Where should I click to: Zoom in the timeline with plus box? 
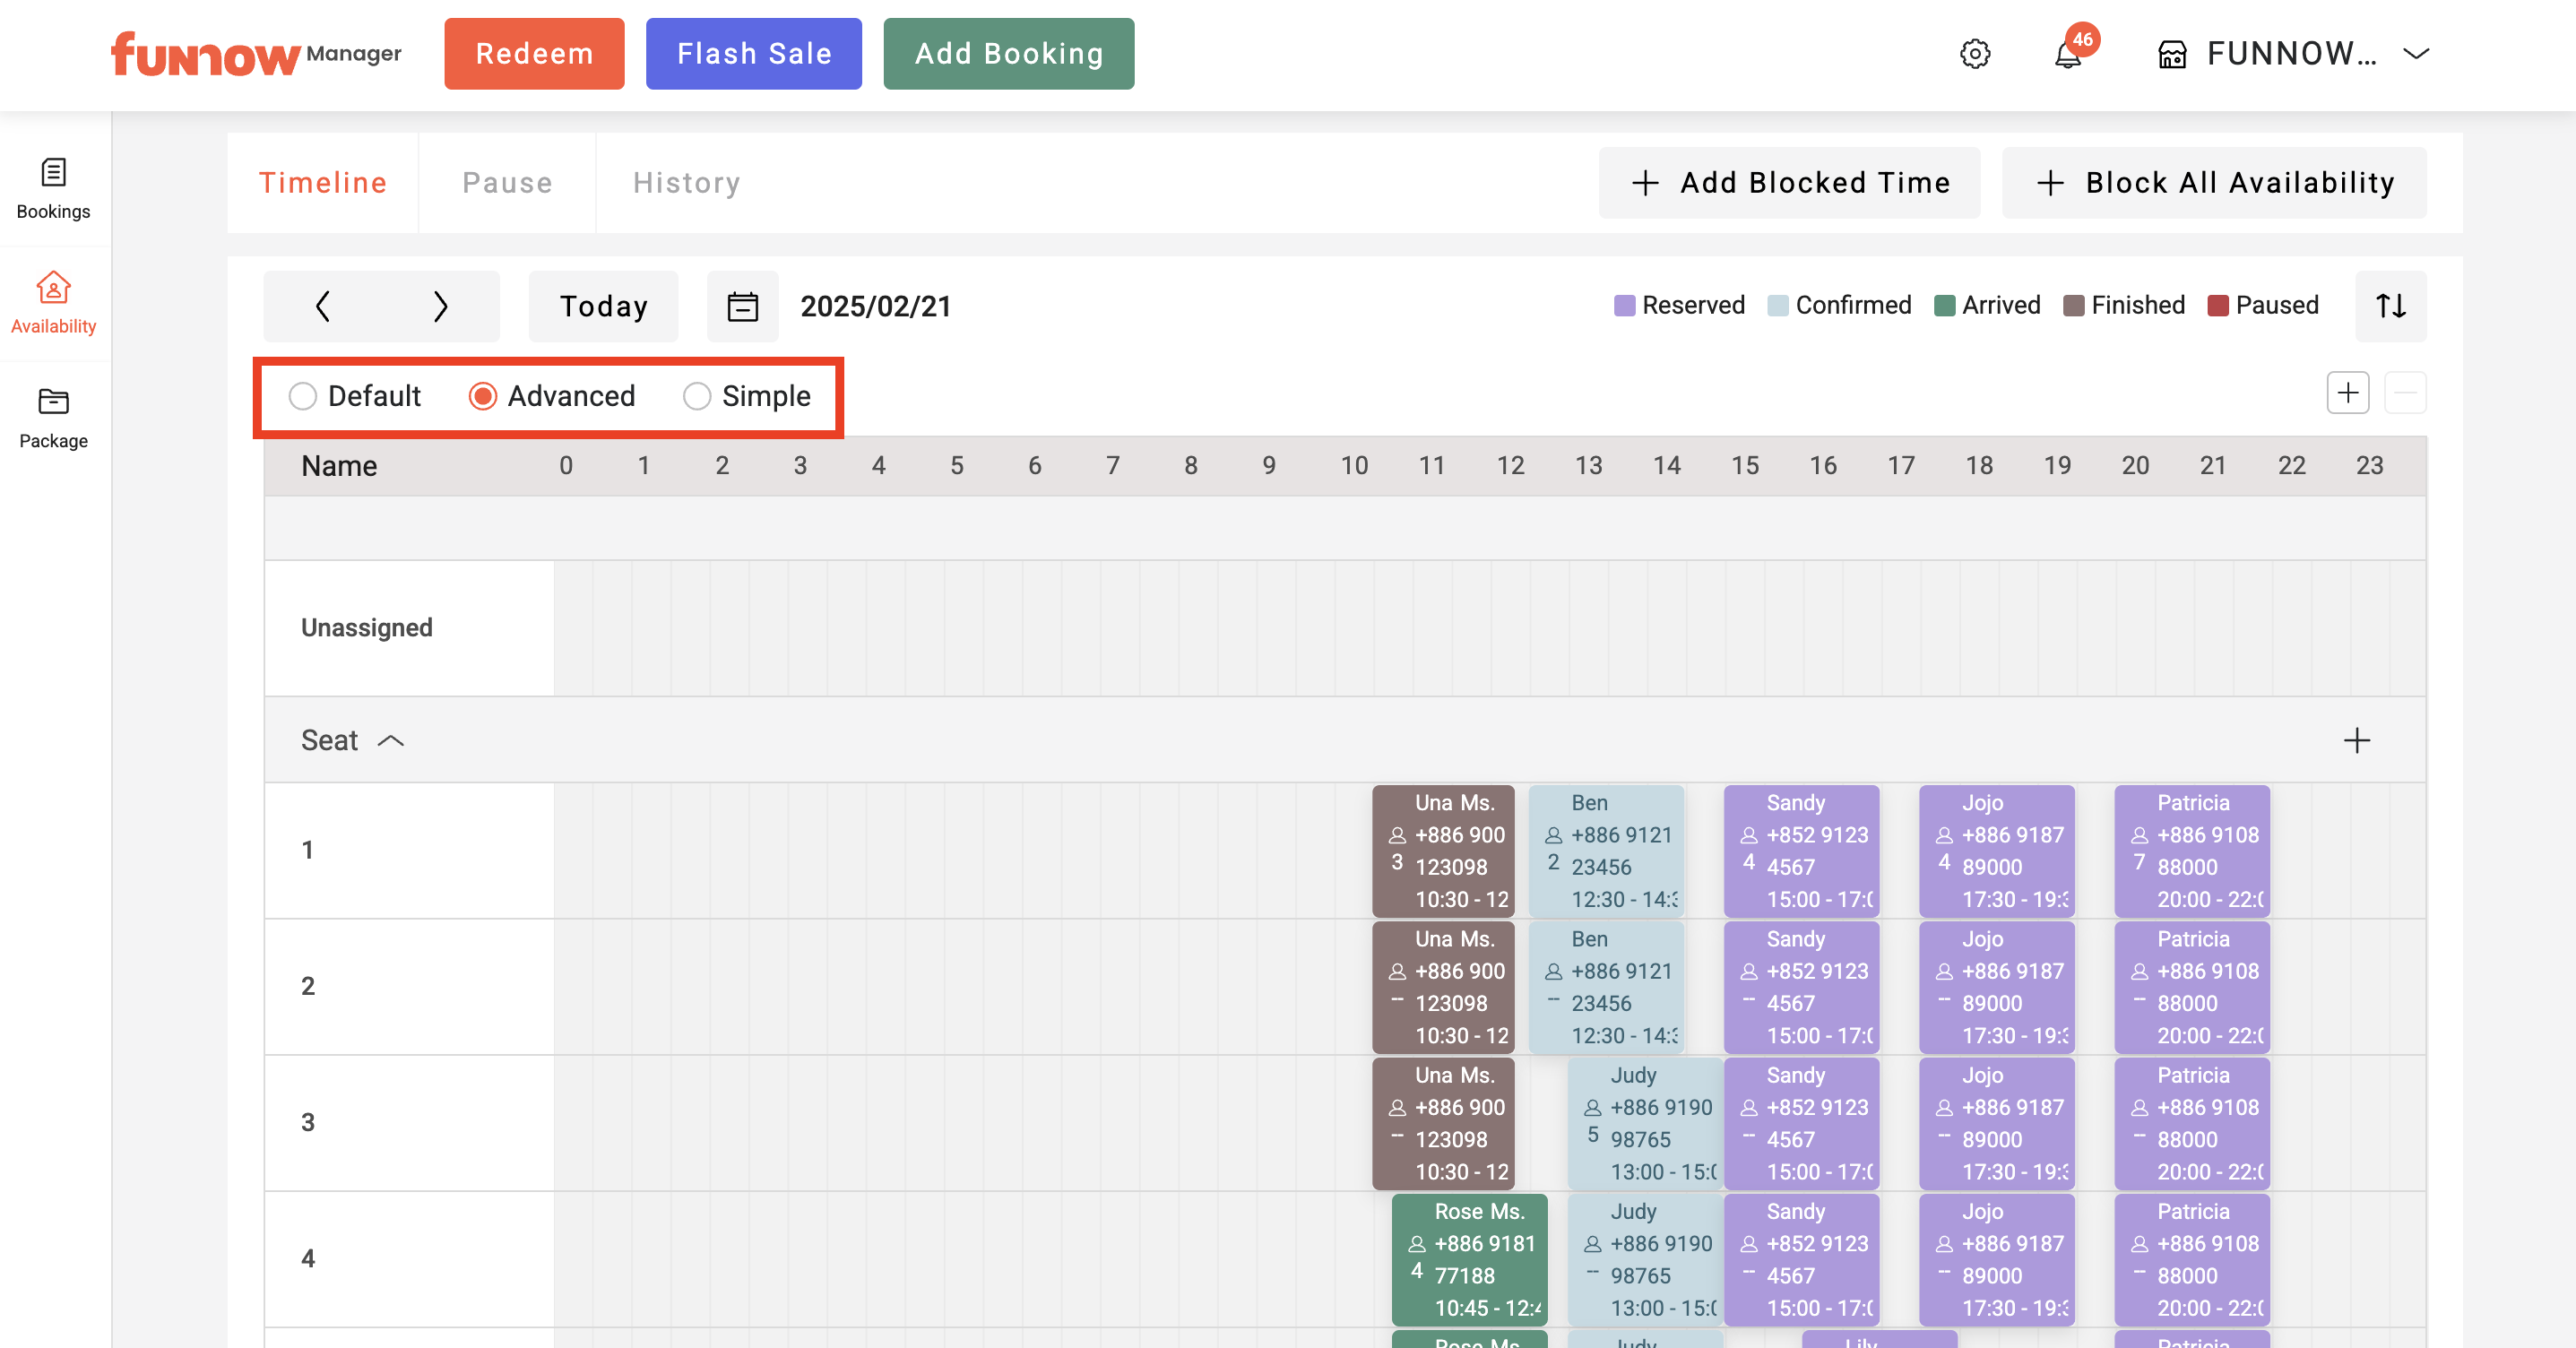pyautogui.click(x=2348, y=392)
